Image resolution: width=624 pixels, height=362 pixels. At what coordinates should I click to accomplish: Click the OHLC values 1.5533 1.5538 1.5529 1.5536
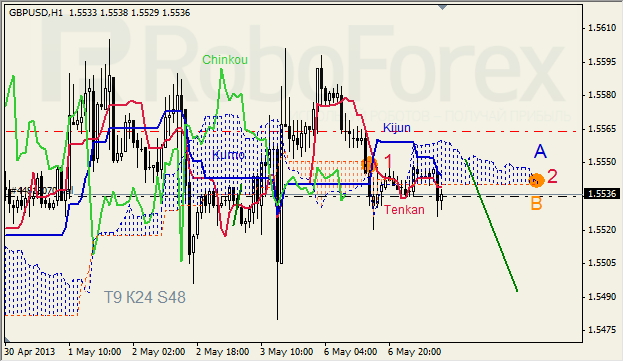[x=130, y=13]
